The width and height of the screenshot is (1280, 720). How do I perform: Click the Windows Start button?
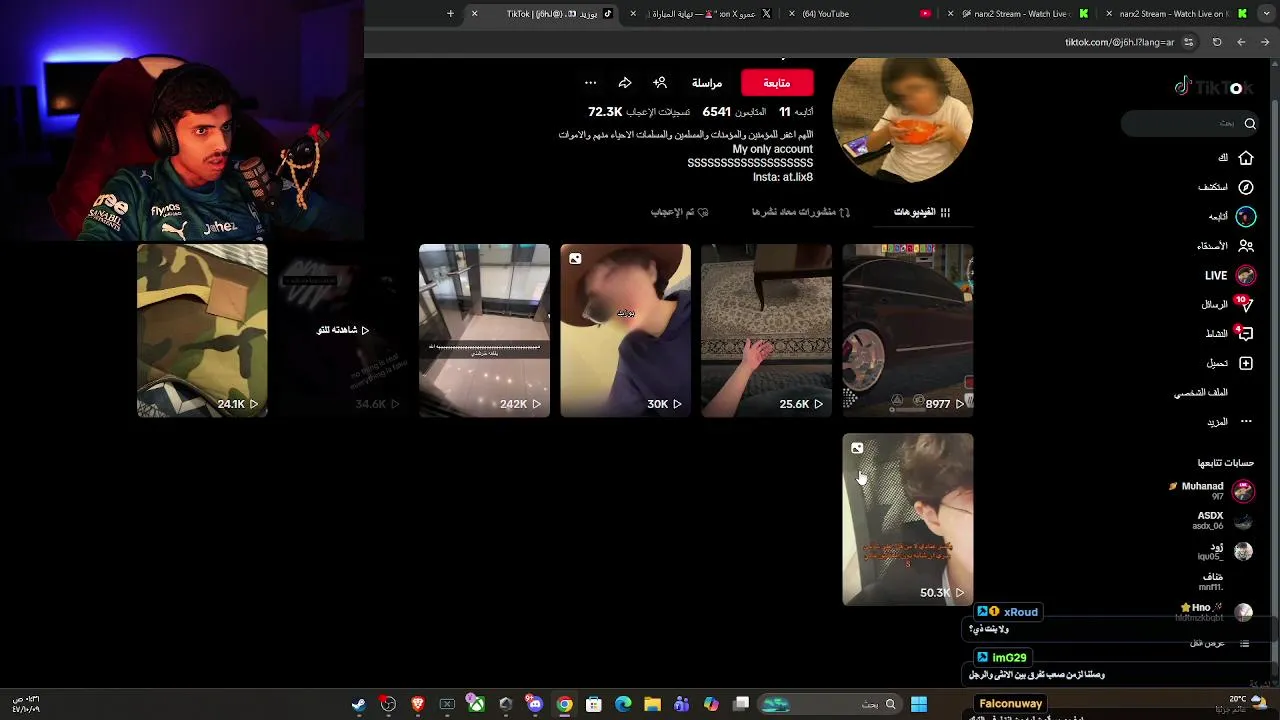coord(919,704)
